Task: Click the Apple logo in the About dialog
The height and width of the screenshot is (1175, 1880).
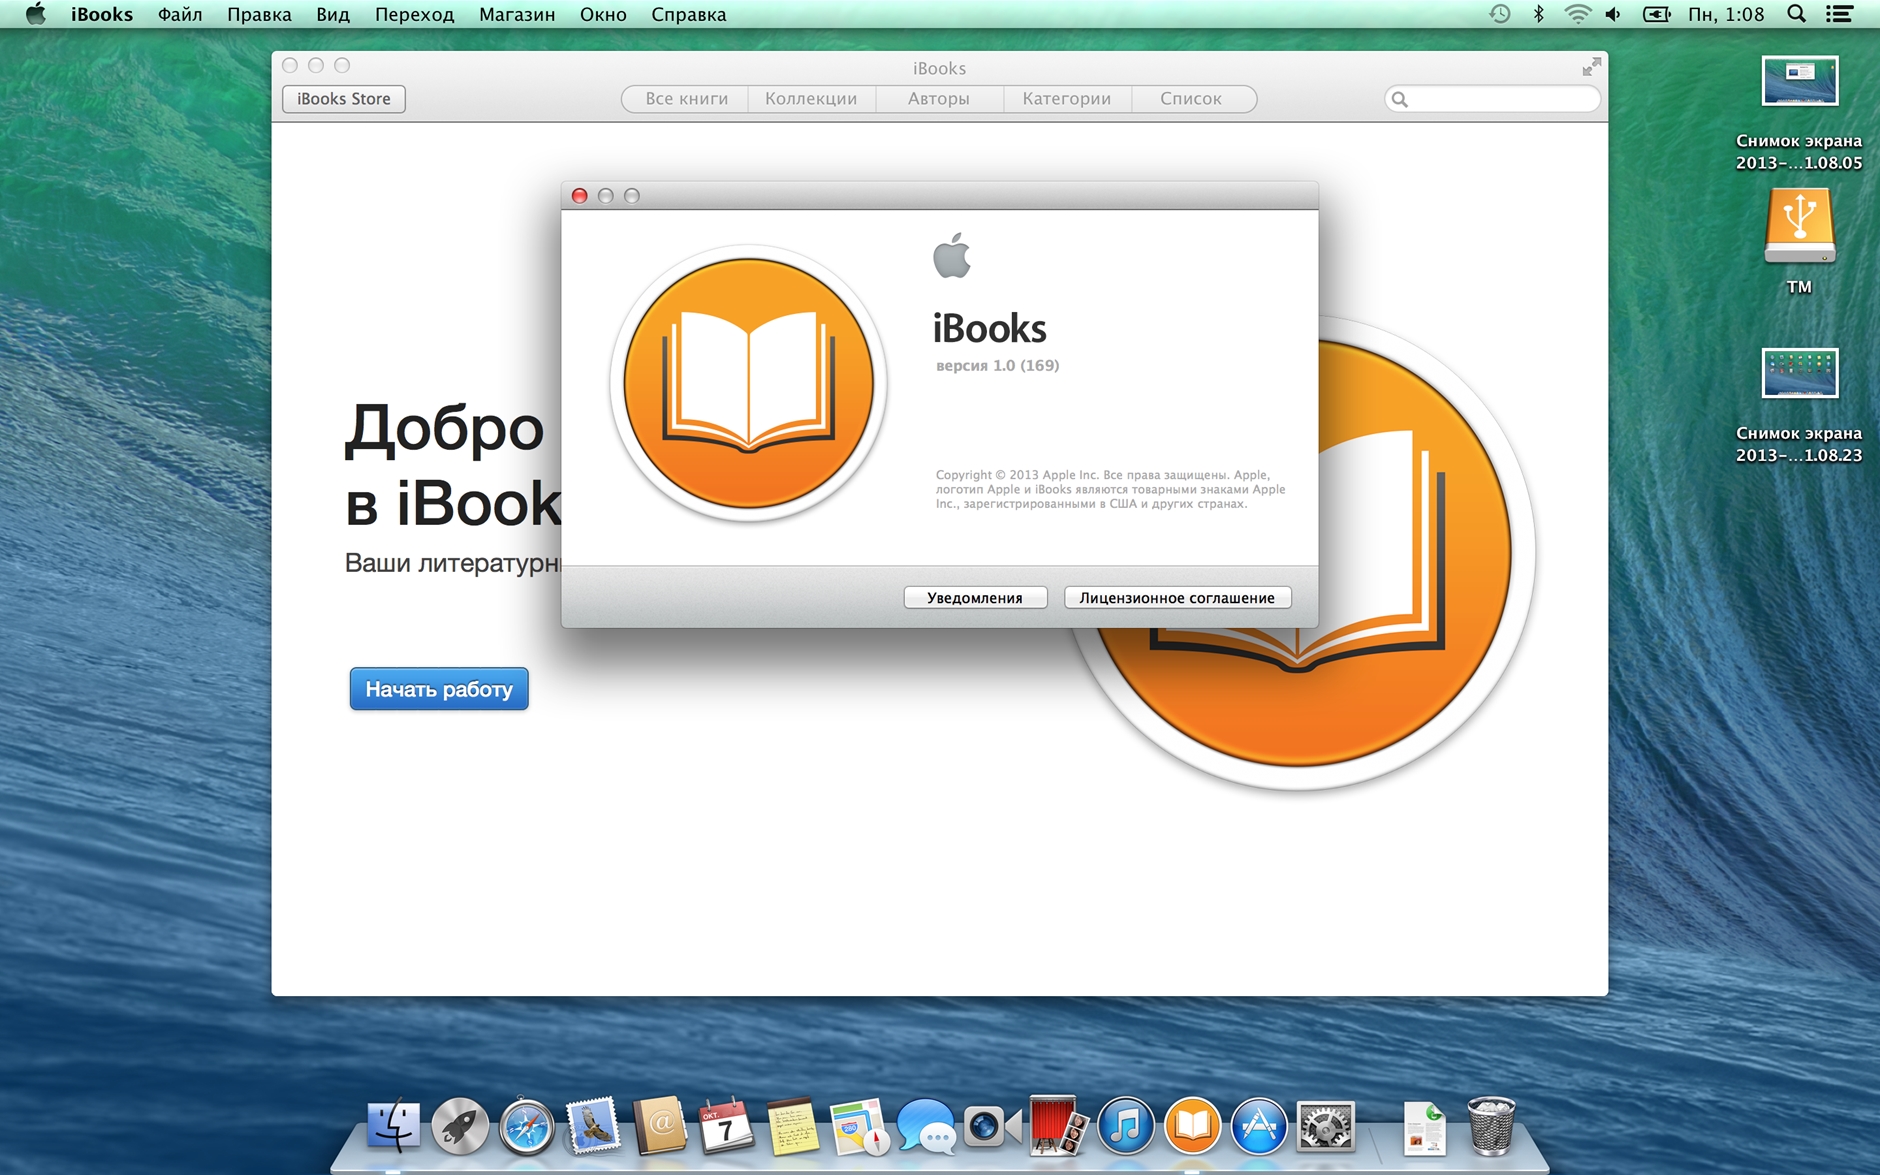Action: click(952, 255)
